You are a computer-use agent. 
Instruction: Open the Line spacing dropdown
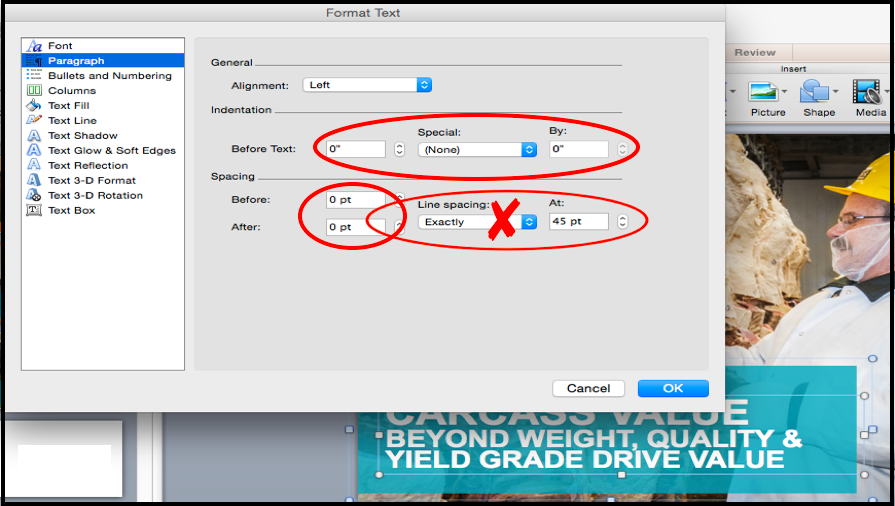click(x=477, y=222)
